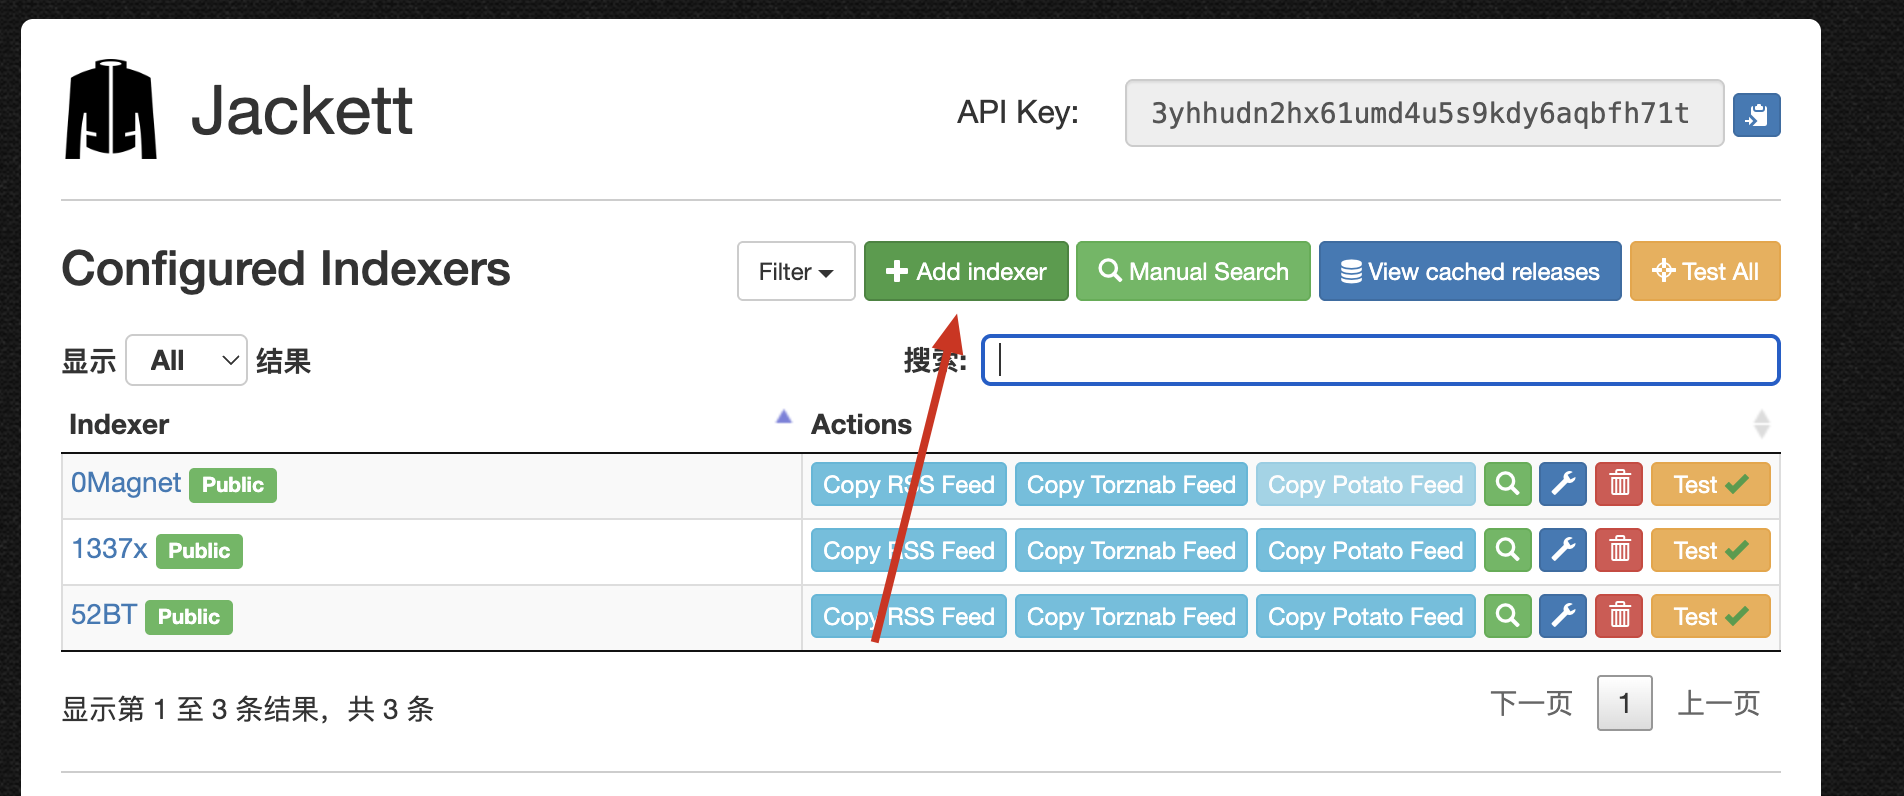
Task: Run Test All indexers
Action: pyautogui.click(x=1704, y=271)
